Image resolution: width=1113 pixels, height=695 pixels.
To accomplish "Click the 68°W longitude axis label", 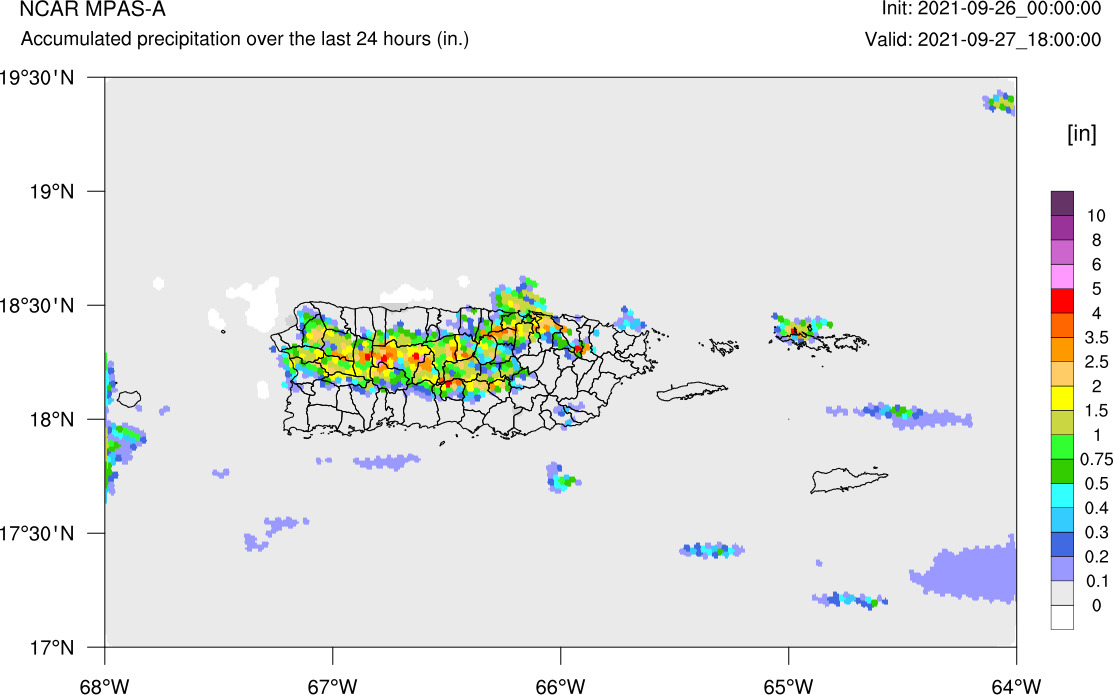I will [105, 686].
